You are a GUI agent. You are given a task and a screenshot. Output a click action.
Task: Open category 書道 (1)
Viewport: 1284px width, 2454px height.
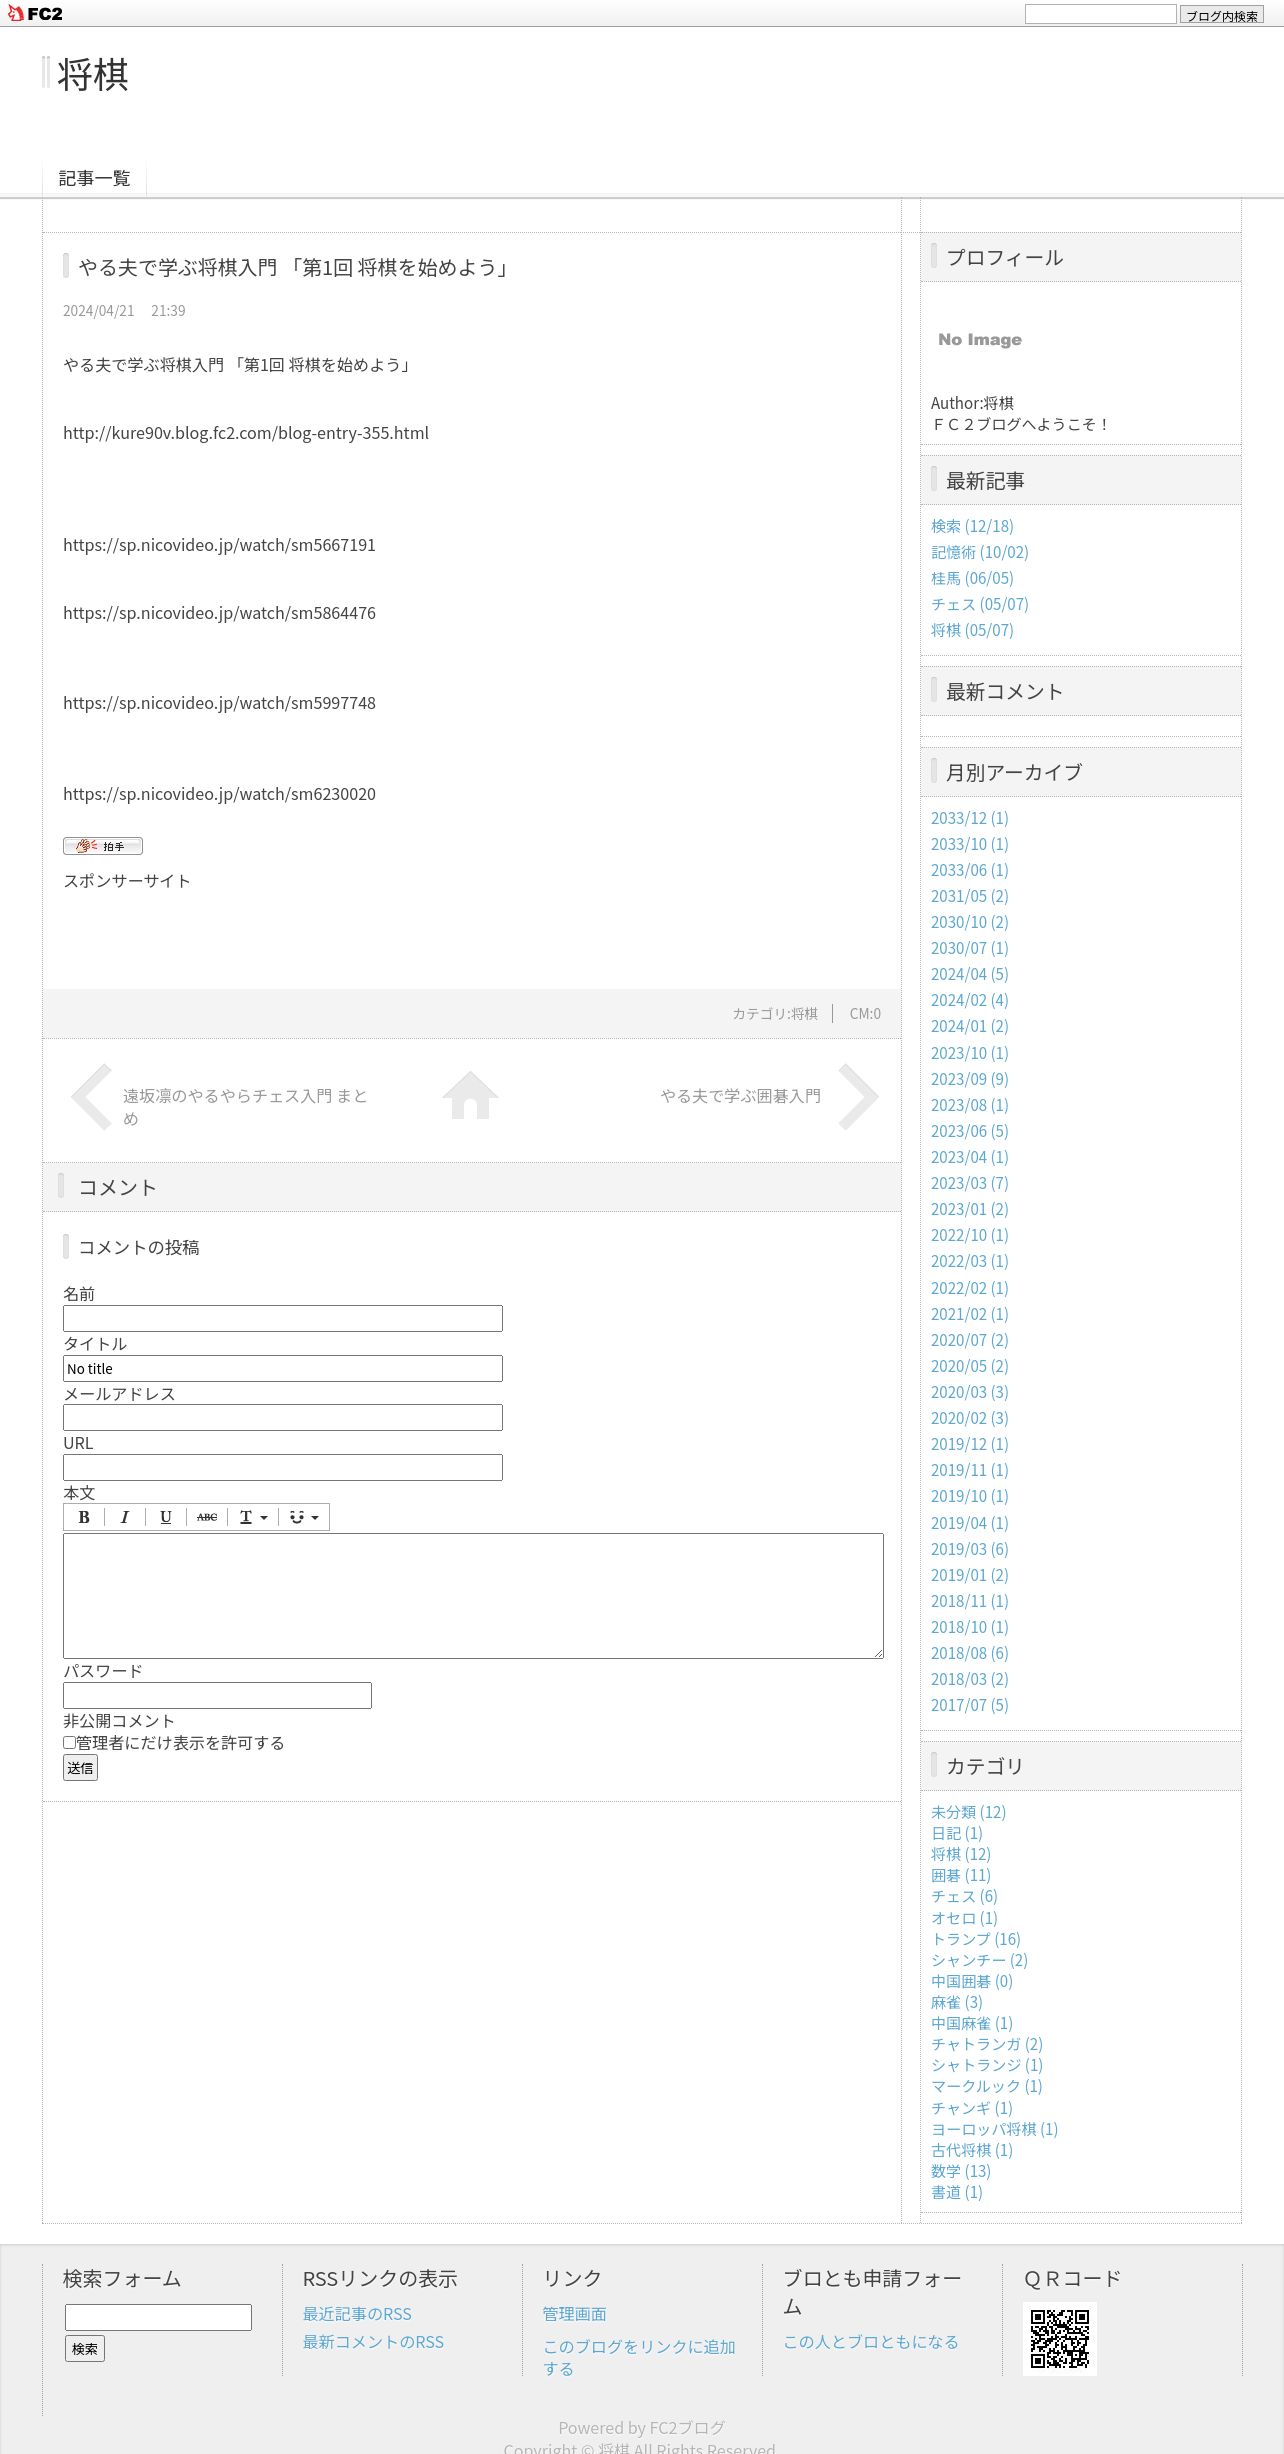pyautogui.click(x=957, y=2192)
